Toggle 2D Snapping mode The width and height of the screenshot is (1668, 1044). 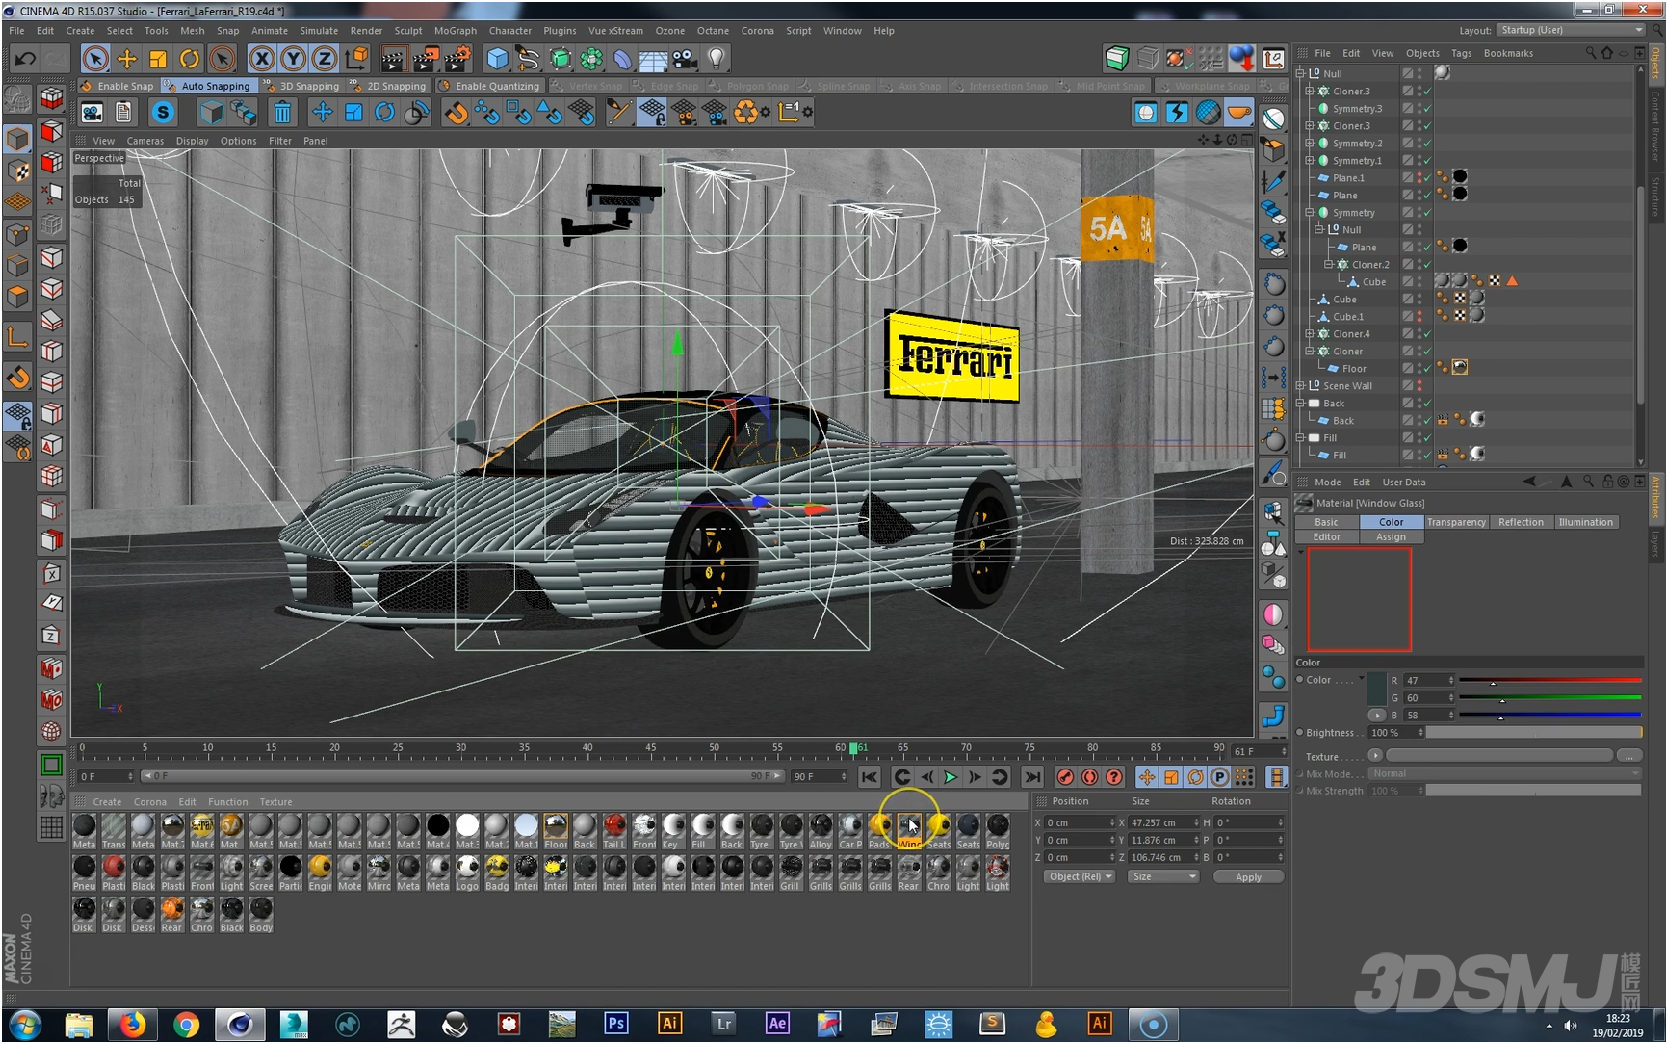(x=388, y=86)
